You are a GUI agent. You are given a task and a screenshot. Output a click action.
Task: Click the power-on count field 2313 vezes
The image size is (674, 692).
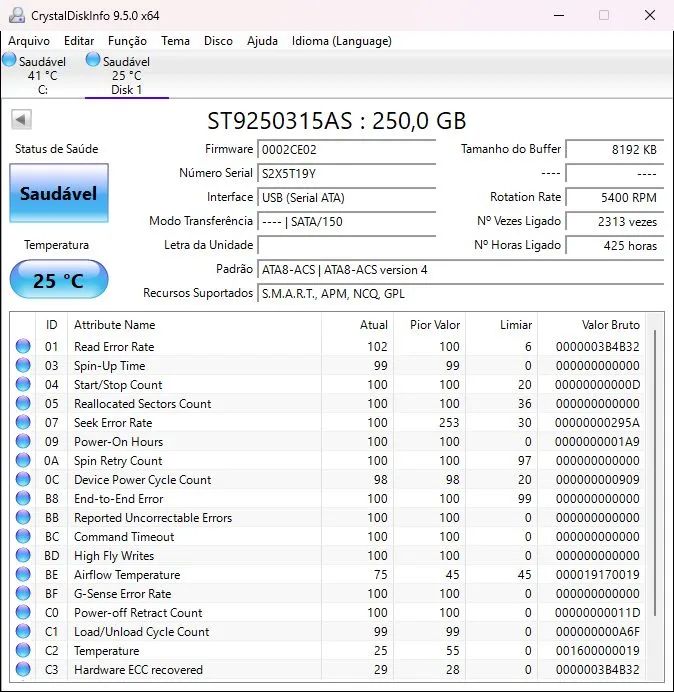pyautogui.click(x=614, y=221)
